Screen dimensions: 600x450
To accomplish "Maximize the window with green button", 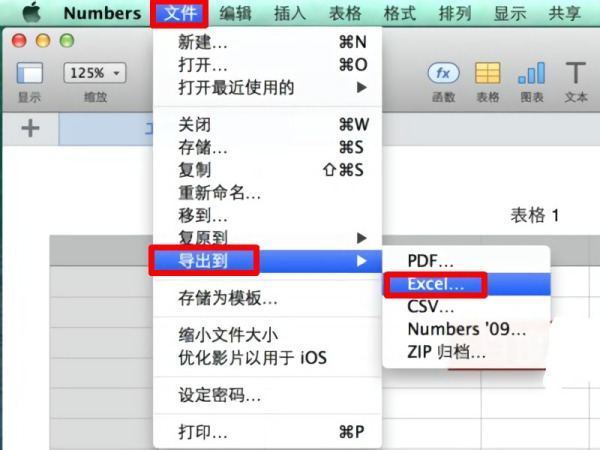I will point(67,41).
